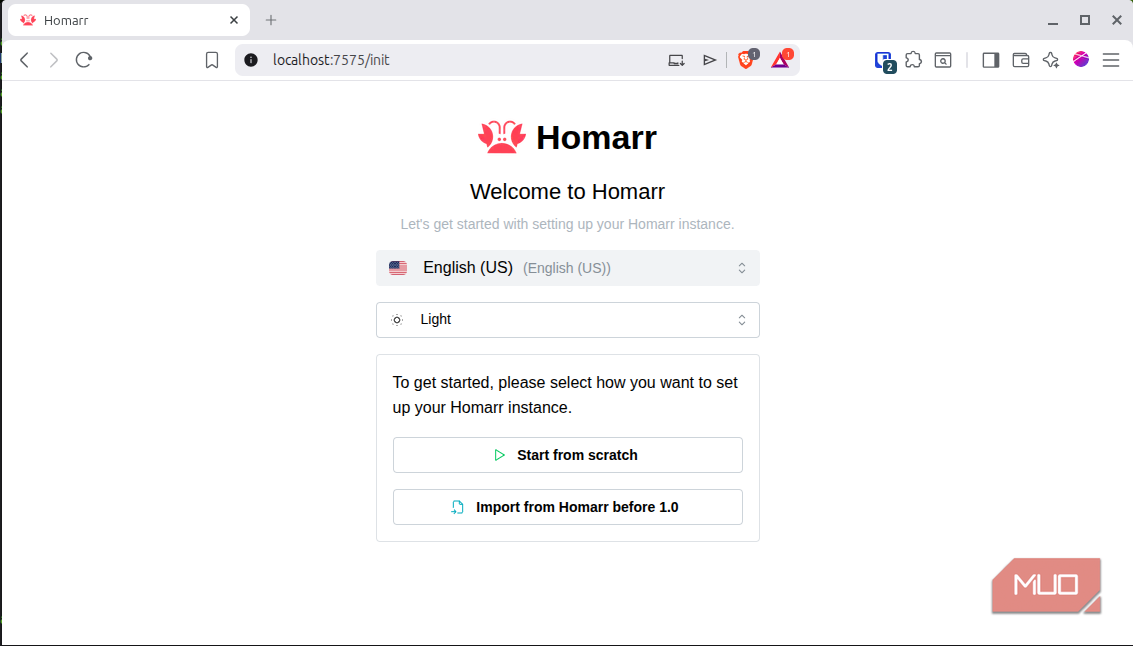Click the Homarr lobster logo
Viewport: 1133px width, 646px height.
pos(501,137)
